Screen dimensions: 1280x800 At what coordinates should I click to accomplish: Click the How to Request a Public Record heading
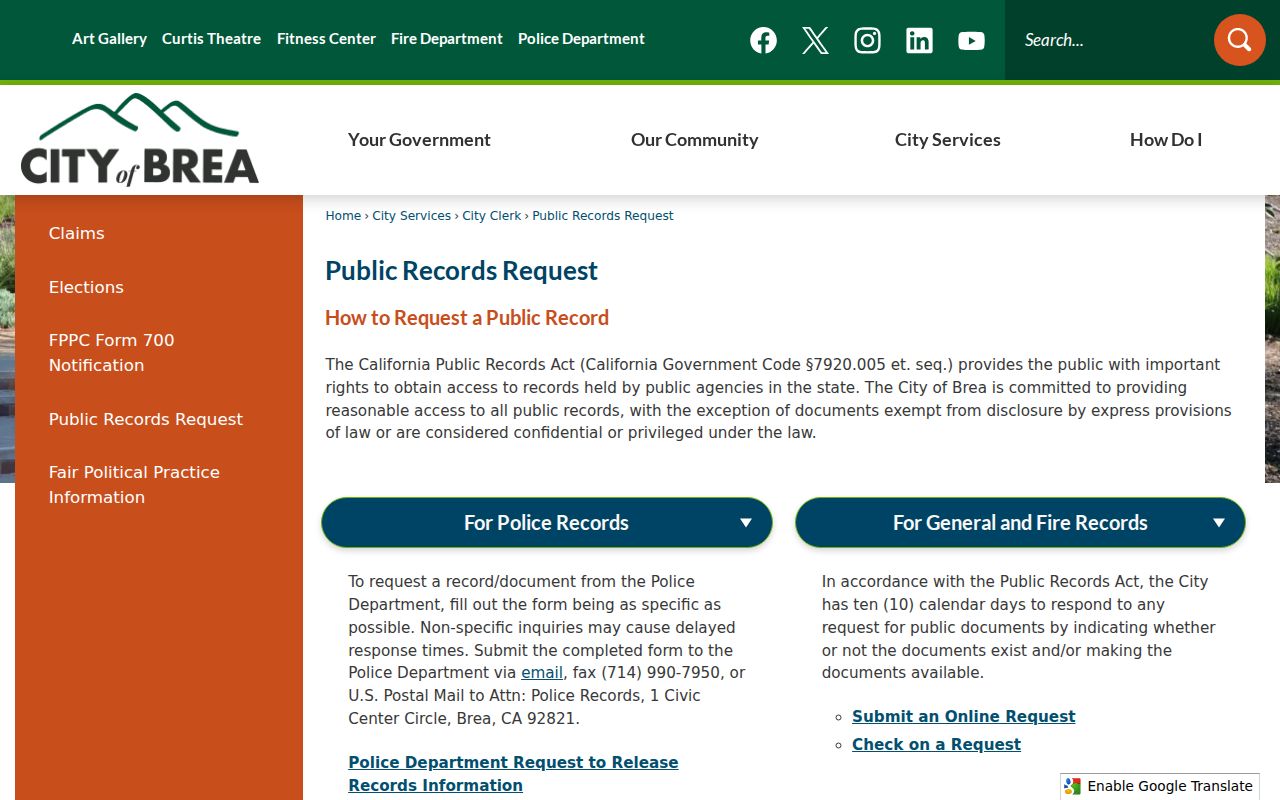(x=467, y=318)
